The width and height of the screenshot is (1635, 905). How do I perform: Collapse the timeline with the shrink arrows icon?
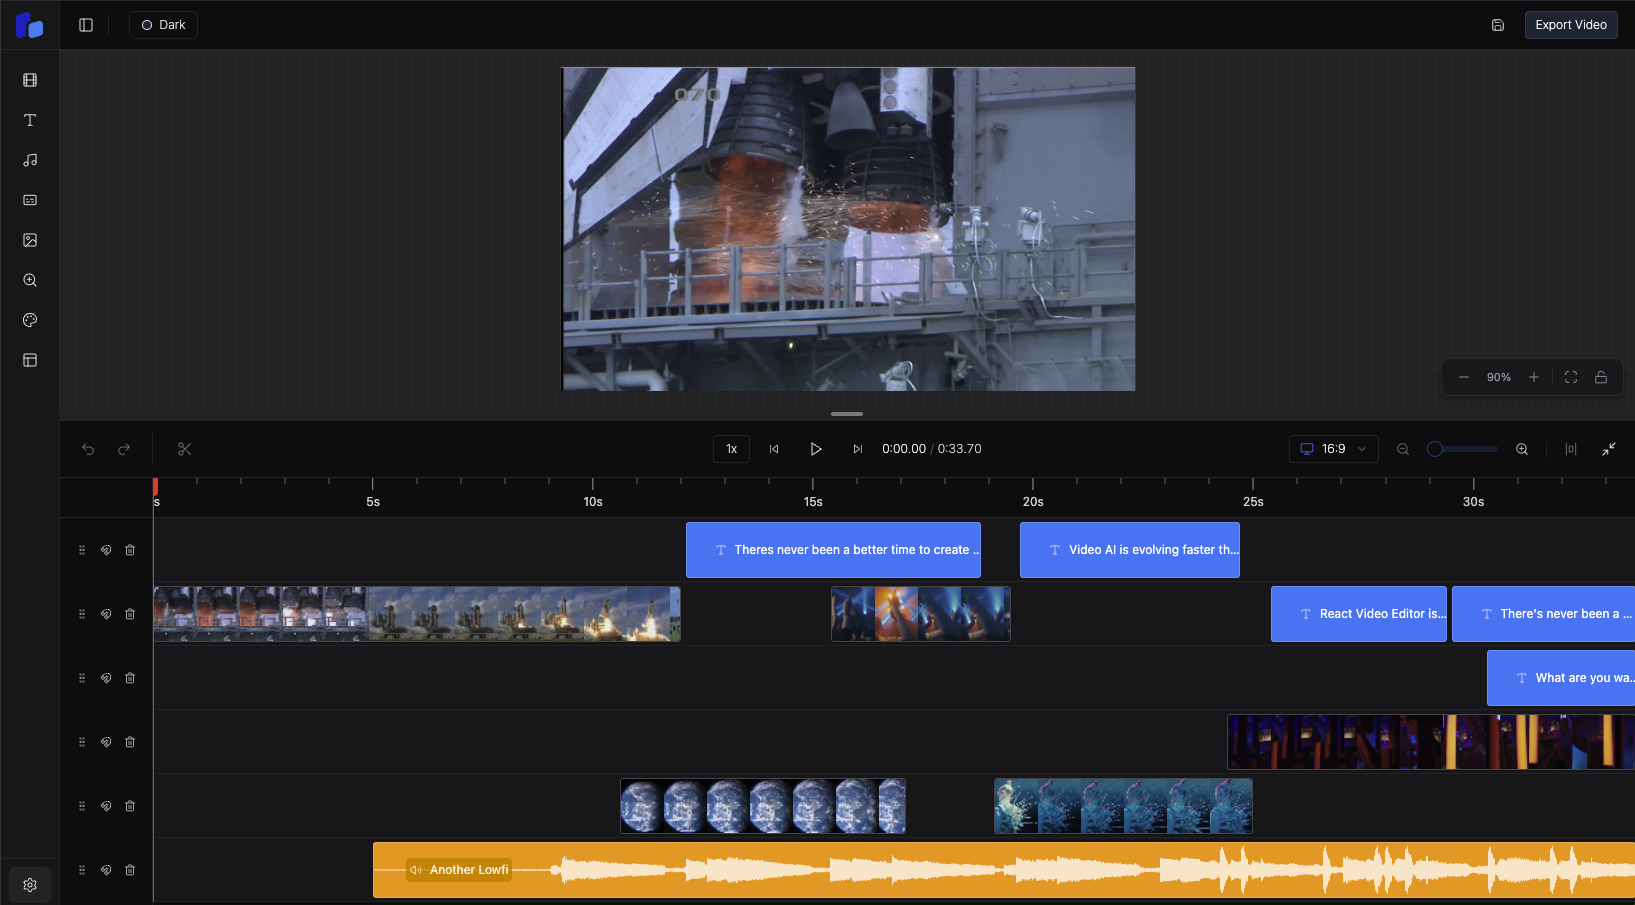click(1609, 449)
